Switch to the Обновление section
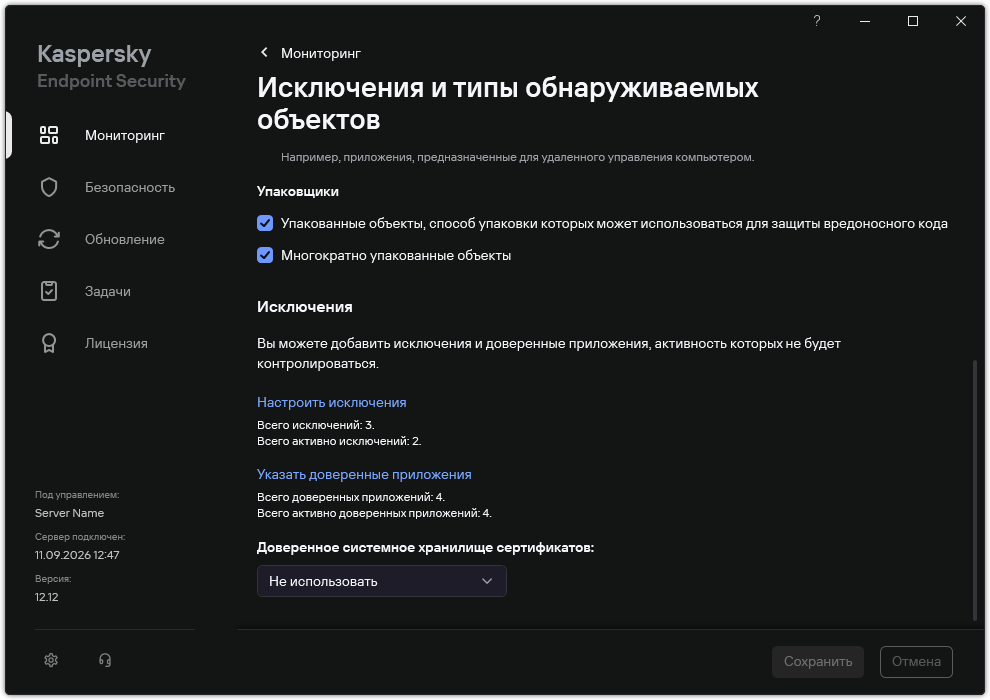 click(x=125, y=239)
